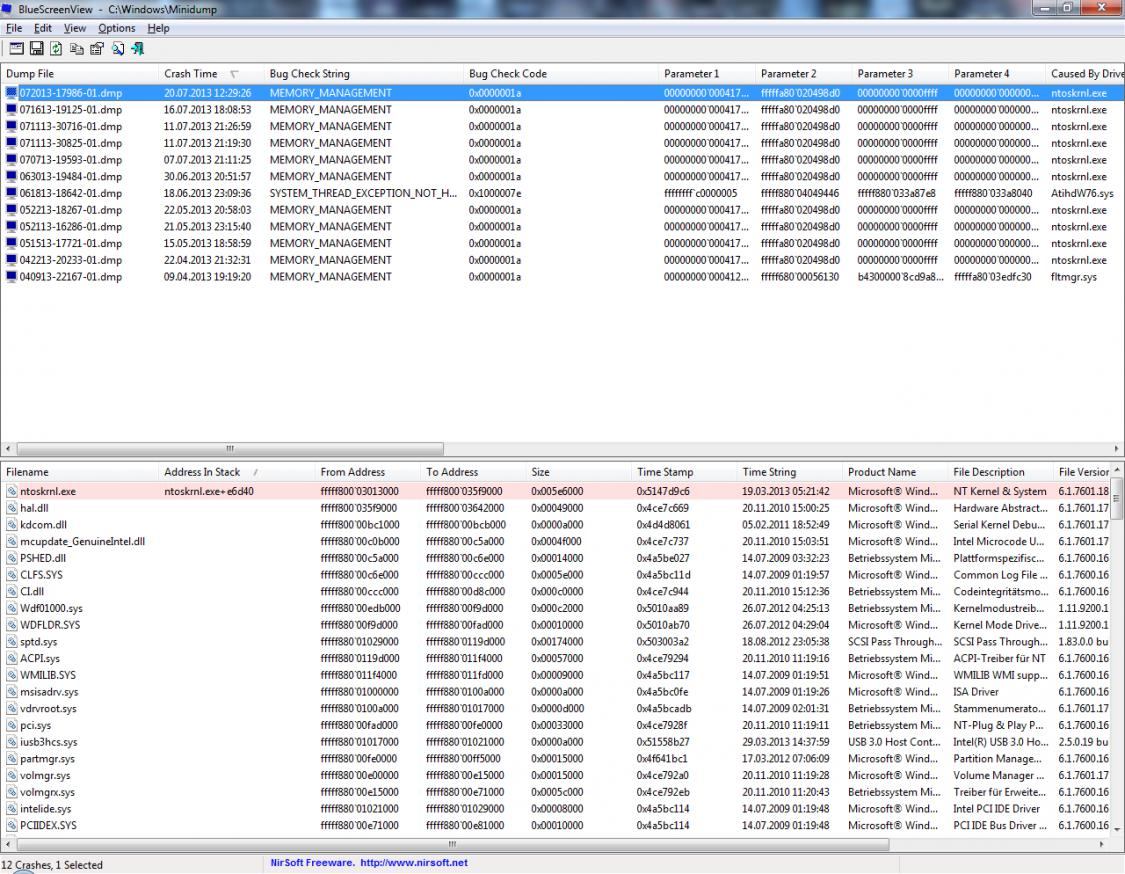Click the USB 3.0 Host Cont... product name
The width and height of the screenshot is (1125, 874).
tap(894, 742)
